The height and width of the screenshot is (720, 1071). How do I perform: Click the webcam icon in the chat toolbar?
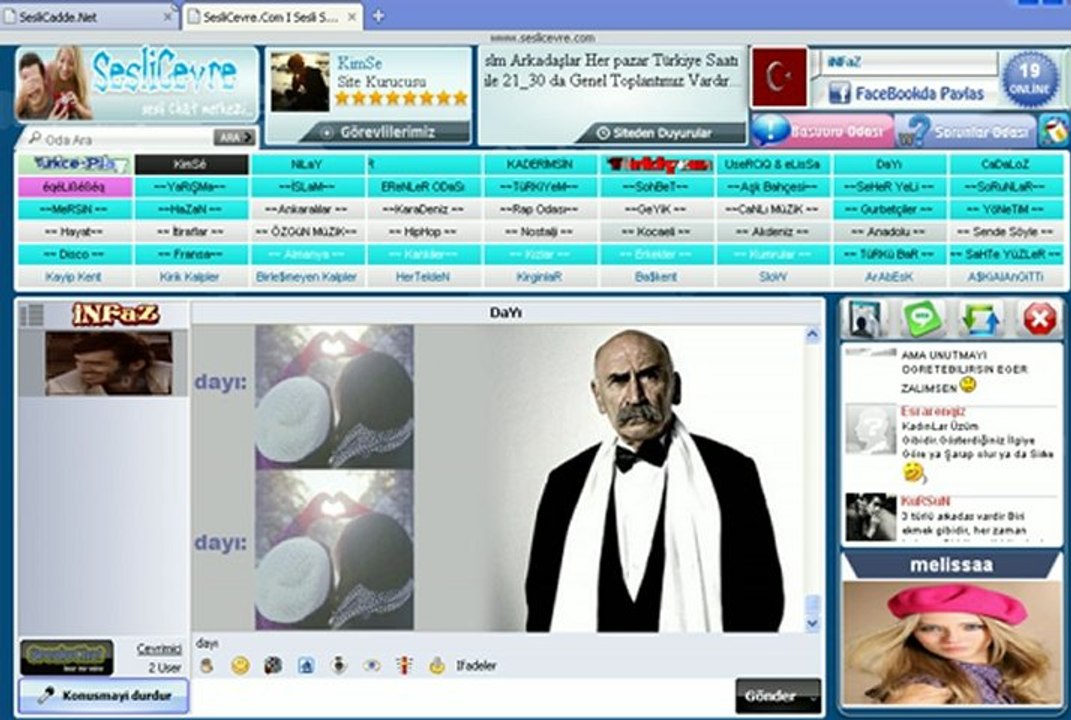coord(339,665)
